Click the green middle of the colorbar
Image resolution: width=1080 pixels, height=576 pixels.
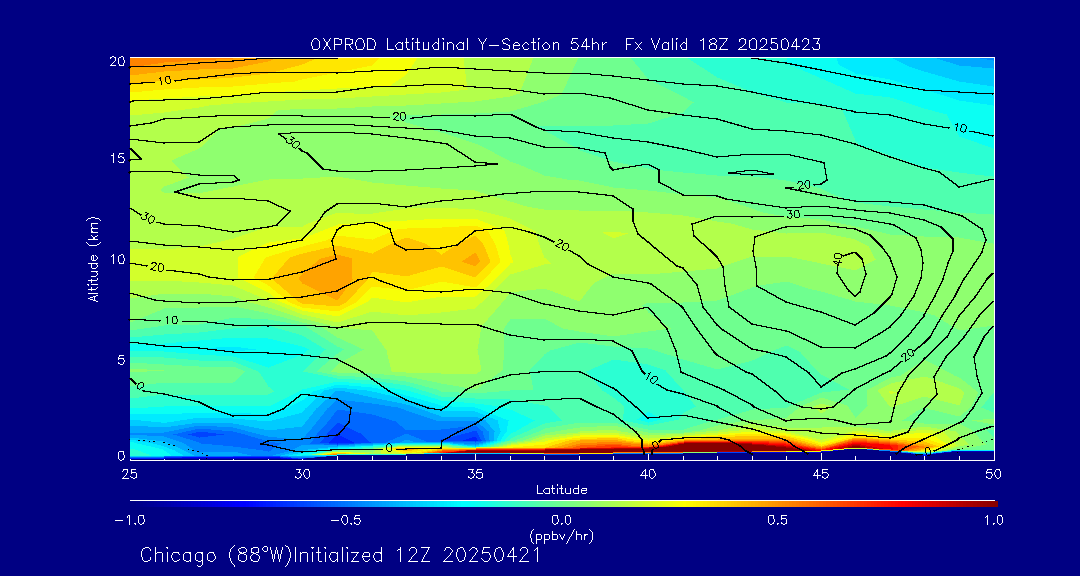(x=561, y=504)
